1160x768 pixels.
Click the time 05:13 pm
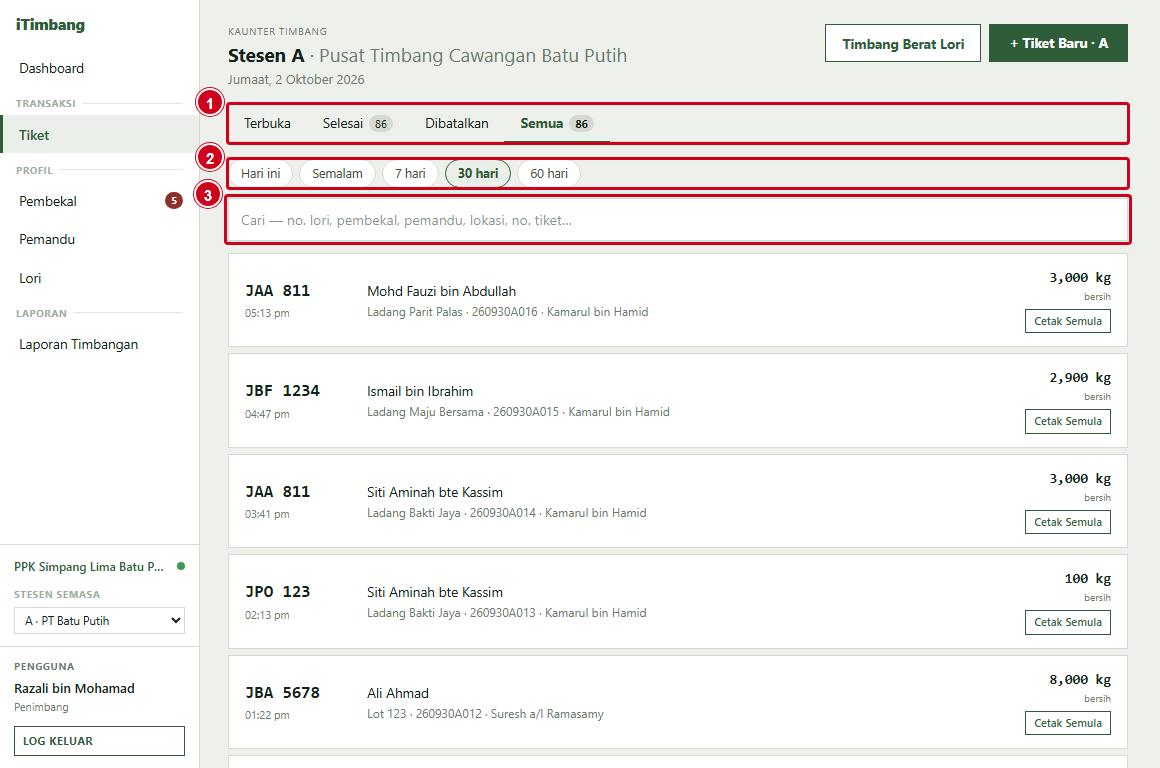tap(267, 313)
